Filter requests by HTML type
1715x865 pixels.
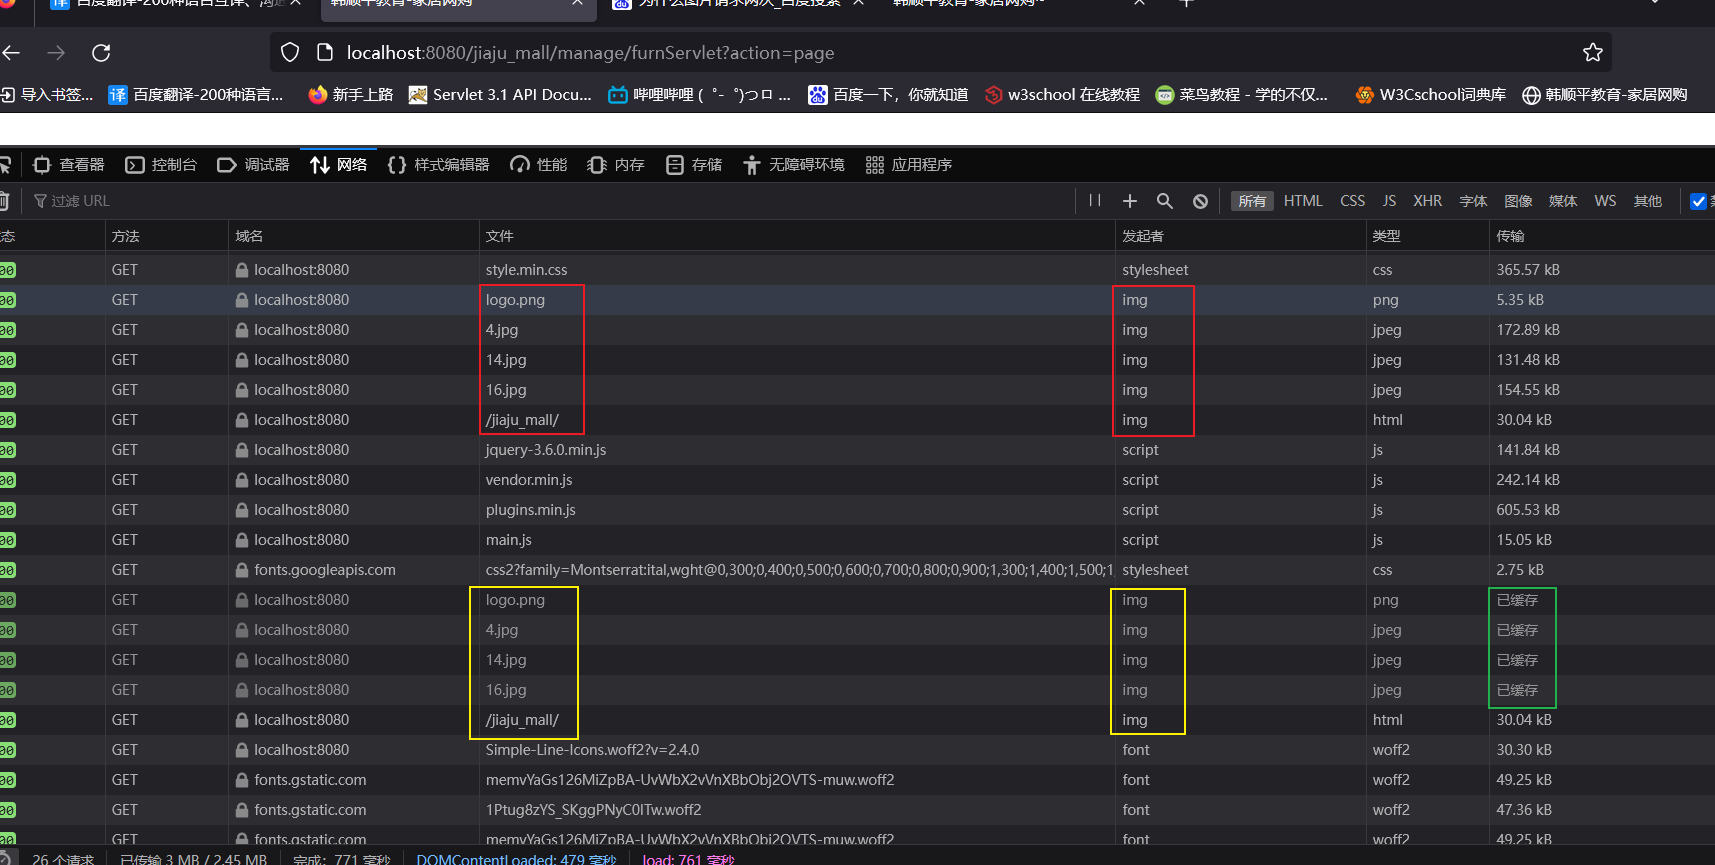coord(1303,201)
